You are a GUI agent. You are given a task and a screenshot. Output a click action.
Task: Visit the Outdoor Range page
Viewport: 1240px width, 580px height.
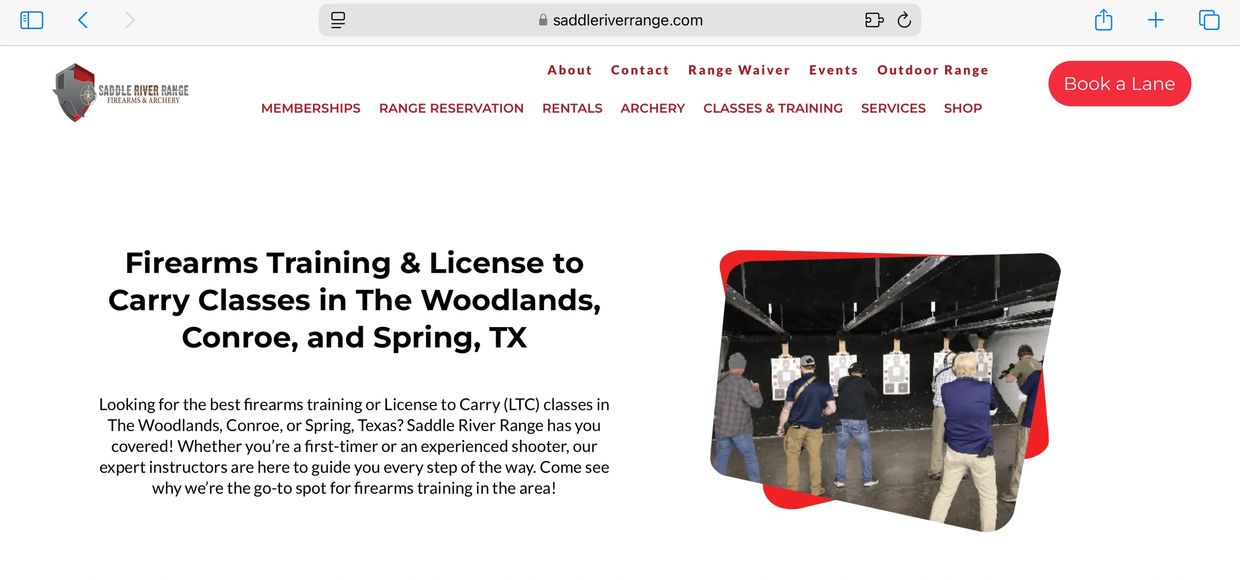coord(933,70)
